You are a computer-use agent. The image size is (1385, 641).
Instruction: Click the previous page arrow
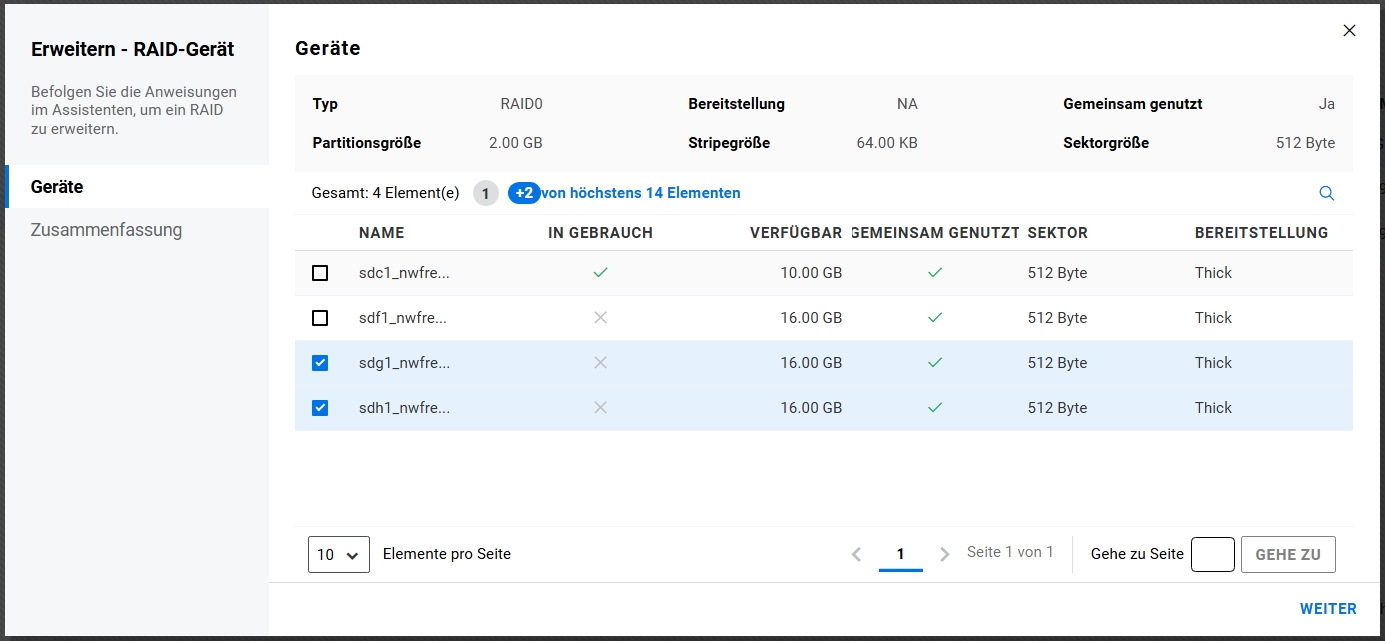pyautogui.click(x=856, y=554)
